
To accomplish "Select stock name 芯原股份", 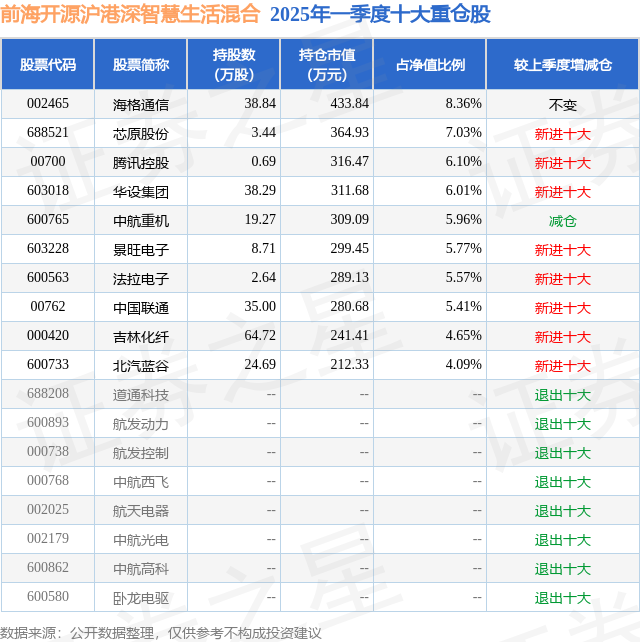I will 141,134.
